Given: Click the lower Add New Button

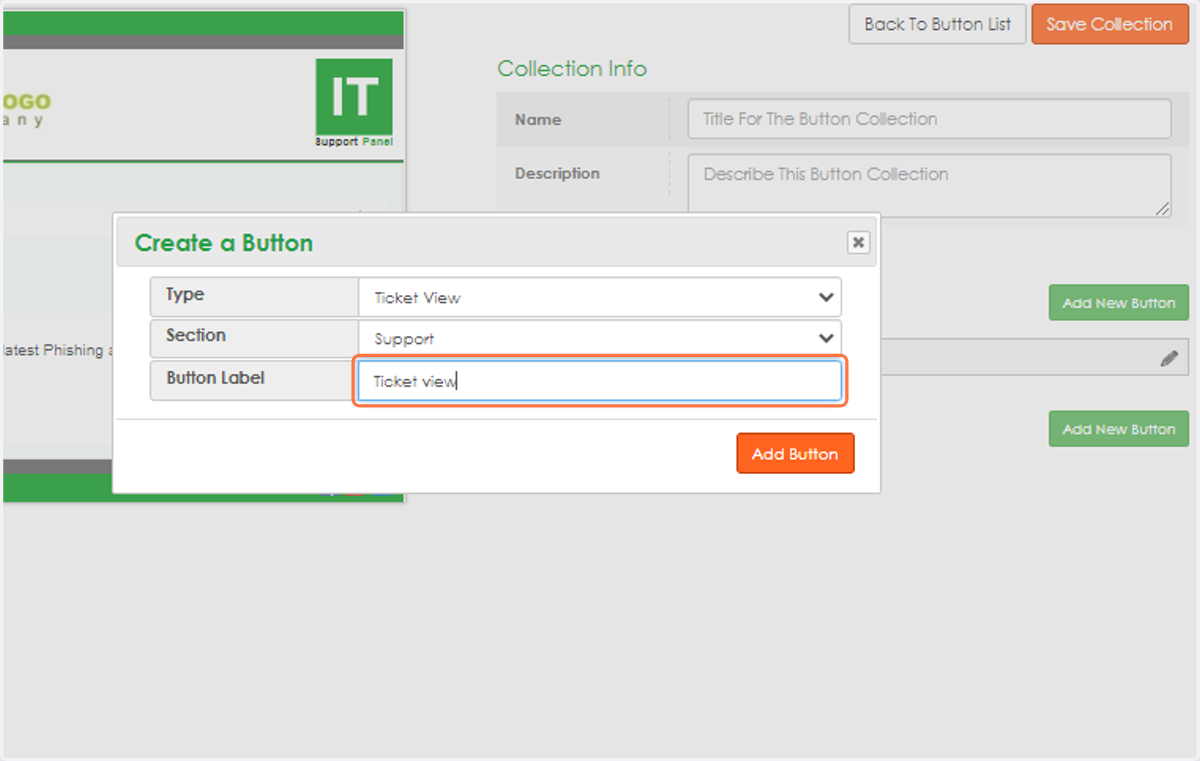Looking at the screenshot, I should pos(1118,429).
